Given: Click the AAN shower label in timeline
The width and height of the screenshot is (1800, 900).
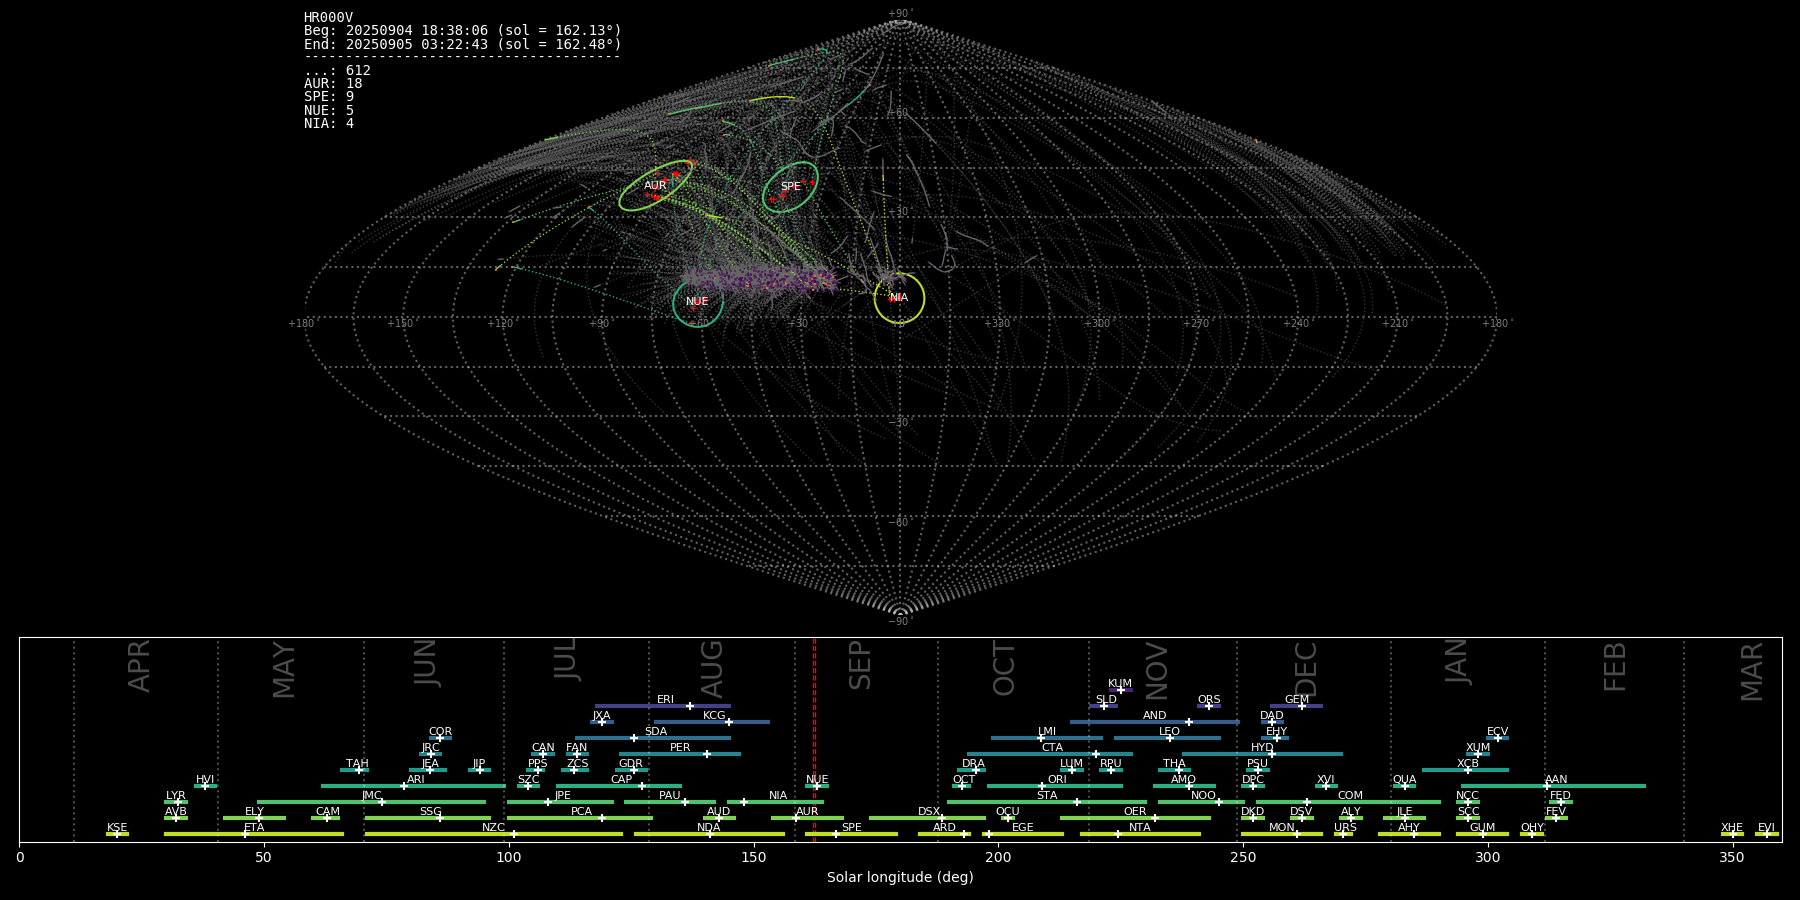Looking at the screenshot, I should (1556, 780).
